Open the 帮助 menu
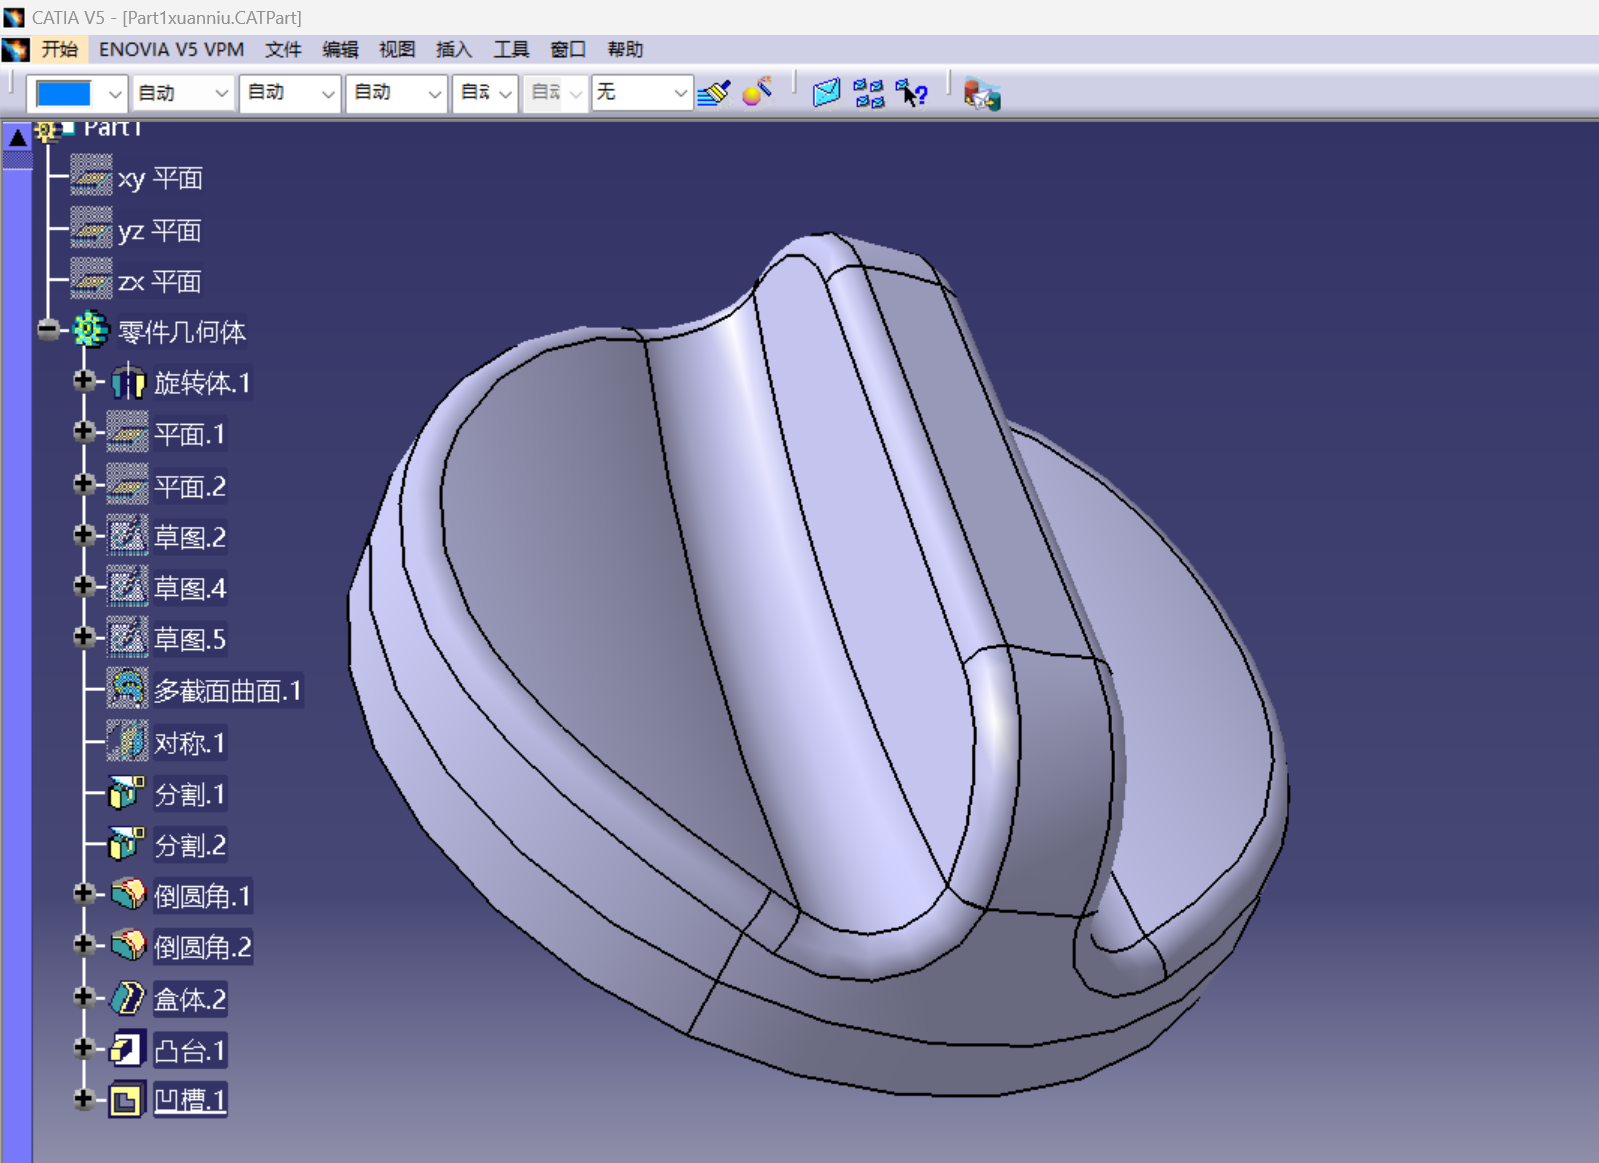This screenshot has width=1599, height=1163. [625, 49]
